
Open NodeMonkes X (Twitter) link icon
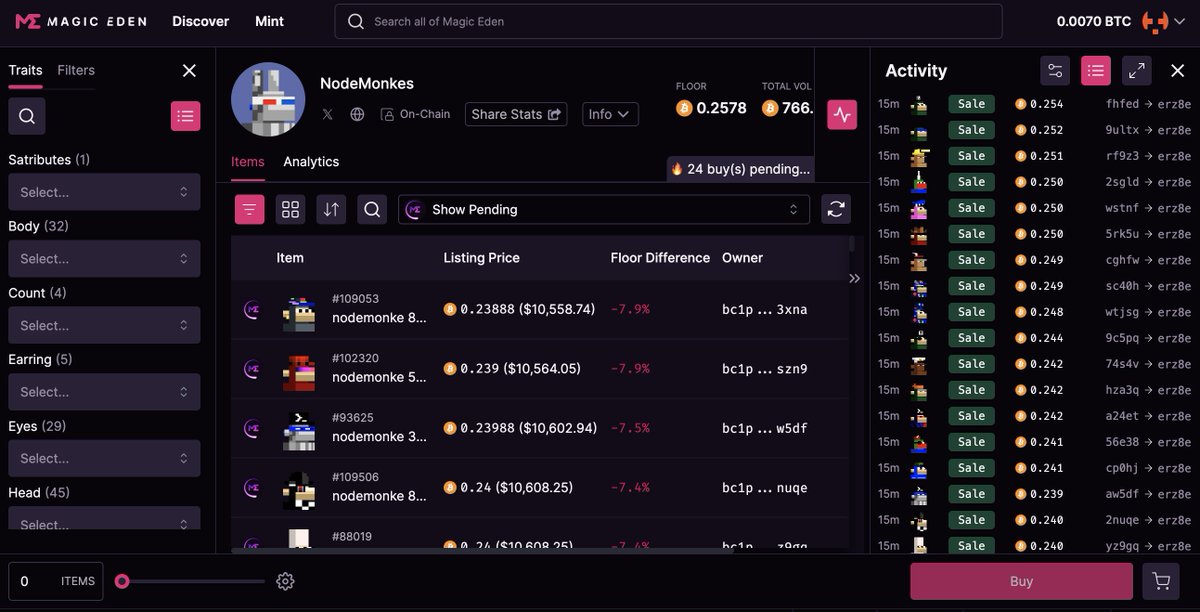[x=328, y=114]
